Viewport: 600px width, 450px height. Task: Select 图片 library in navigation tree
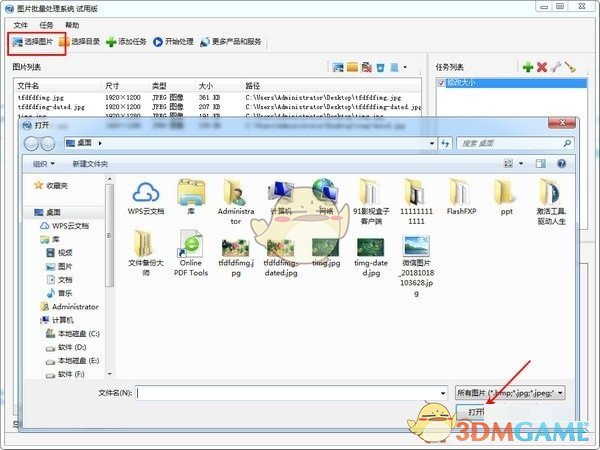pos(59,267)
